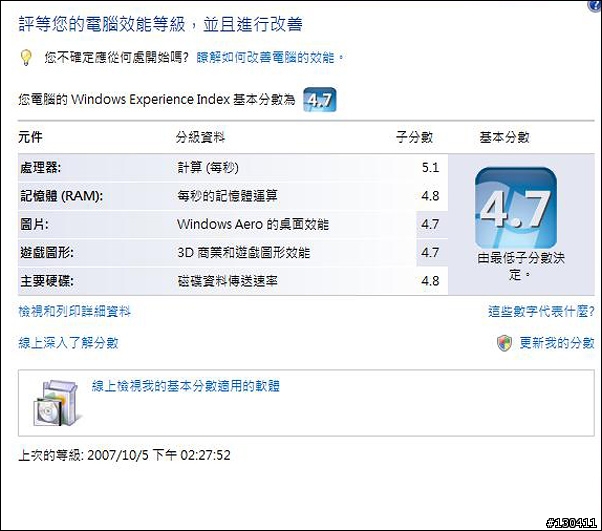Viewport: 602px width, 531px height.
Task: Click 更新我的分數 to refresh the score
Action: click(557, 342)
